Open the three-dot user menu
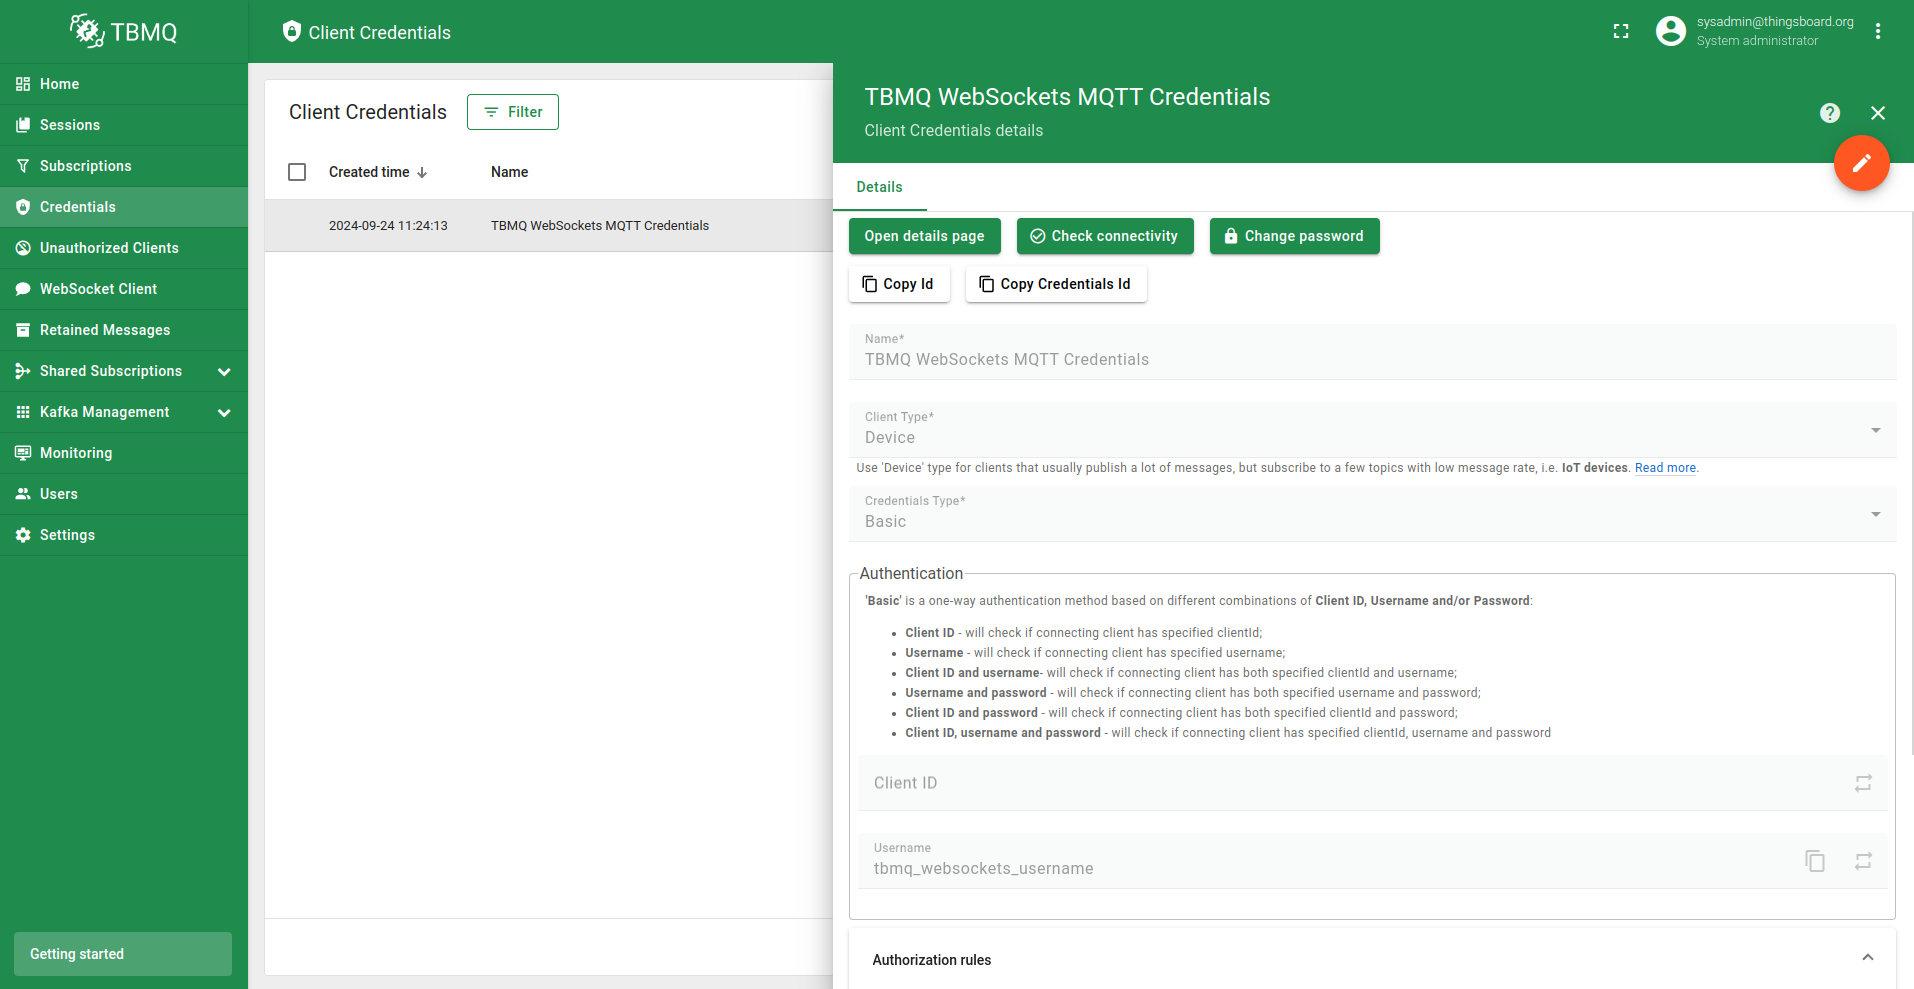The image size is (1914, 989). point(1877,32)
